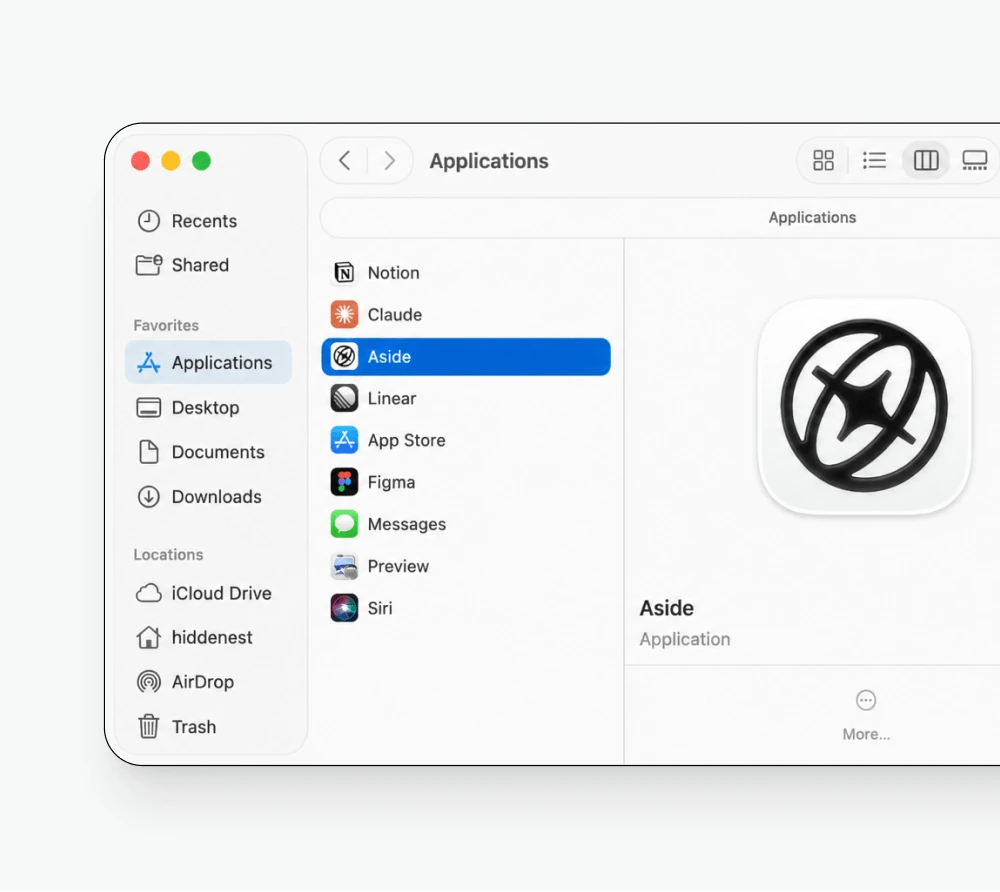The height and width of the screenshot is (892, 1000).
Task: Click the Downloads arrow icon
Action: (x=149, y=497)
